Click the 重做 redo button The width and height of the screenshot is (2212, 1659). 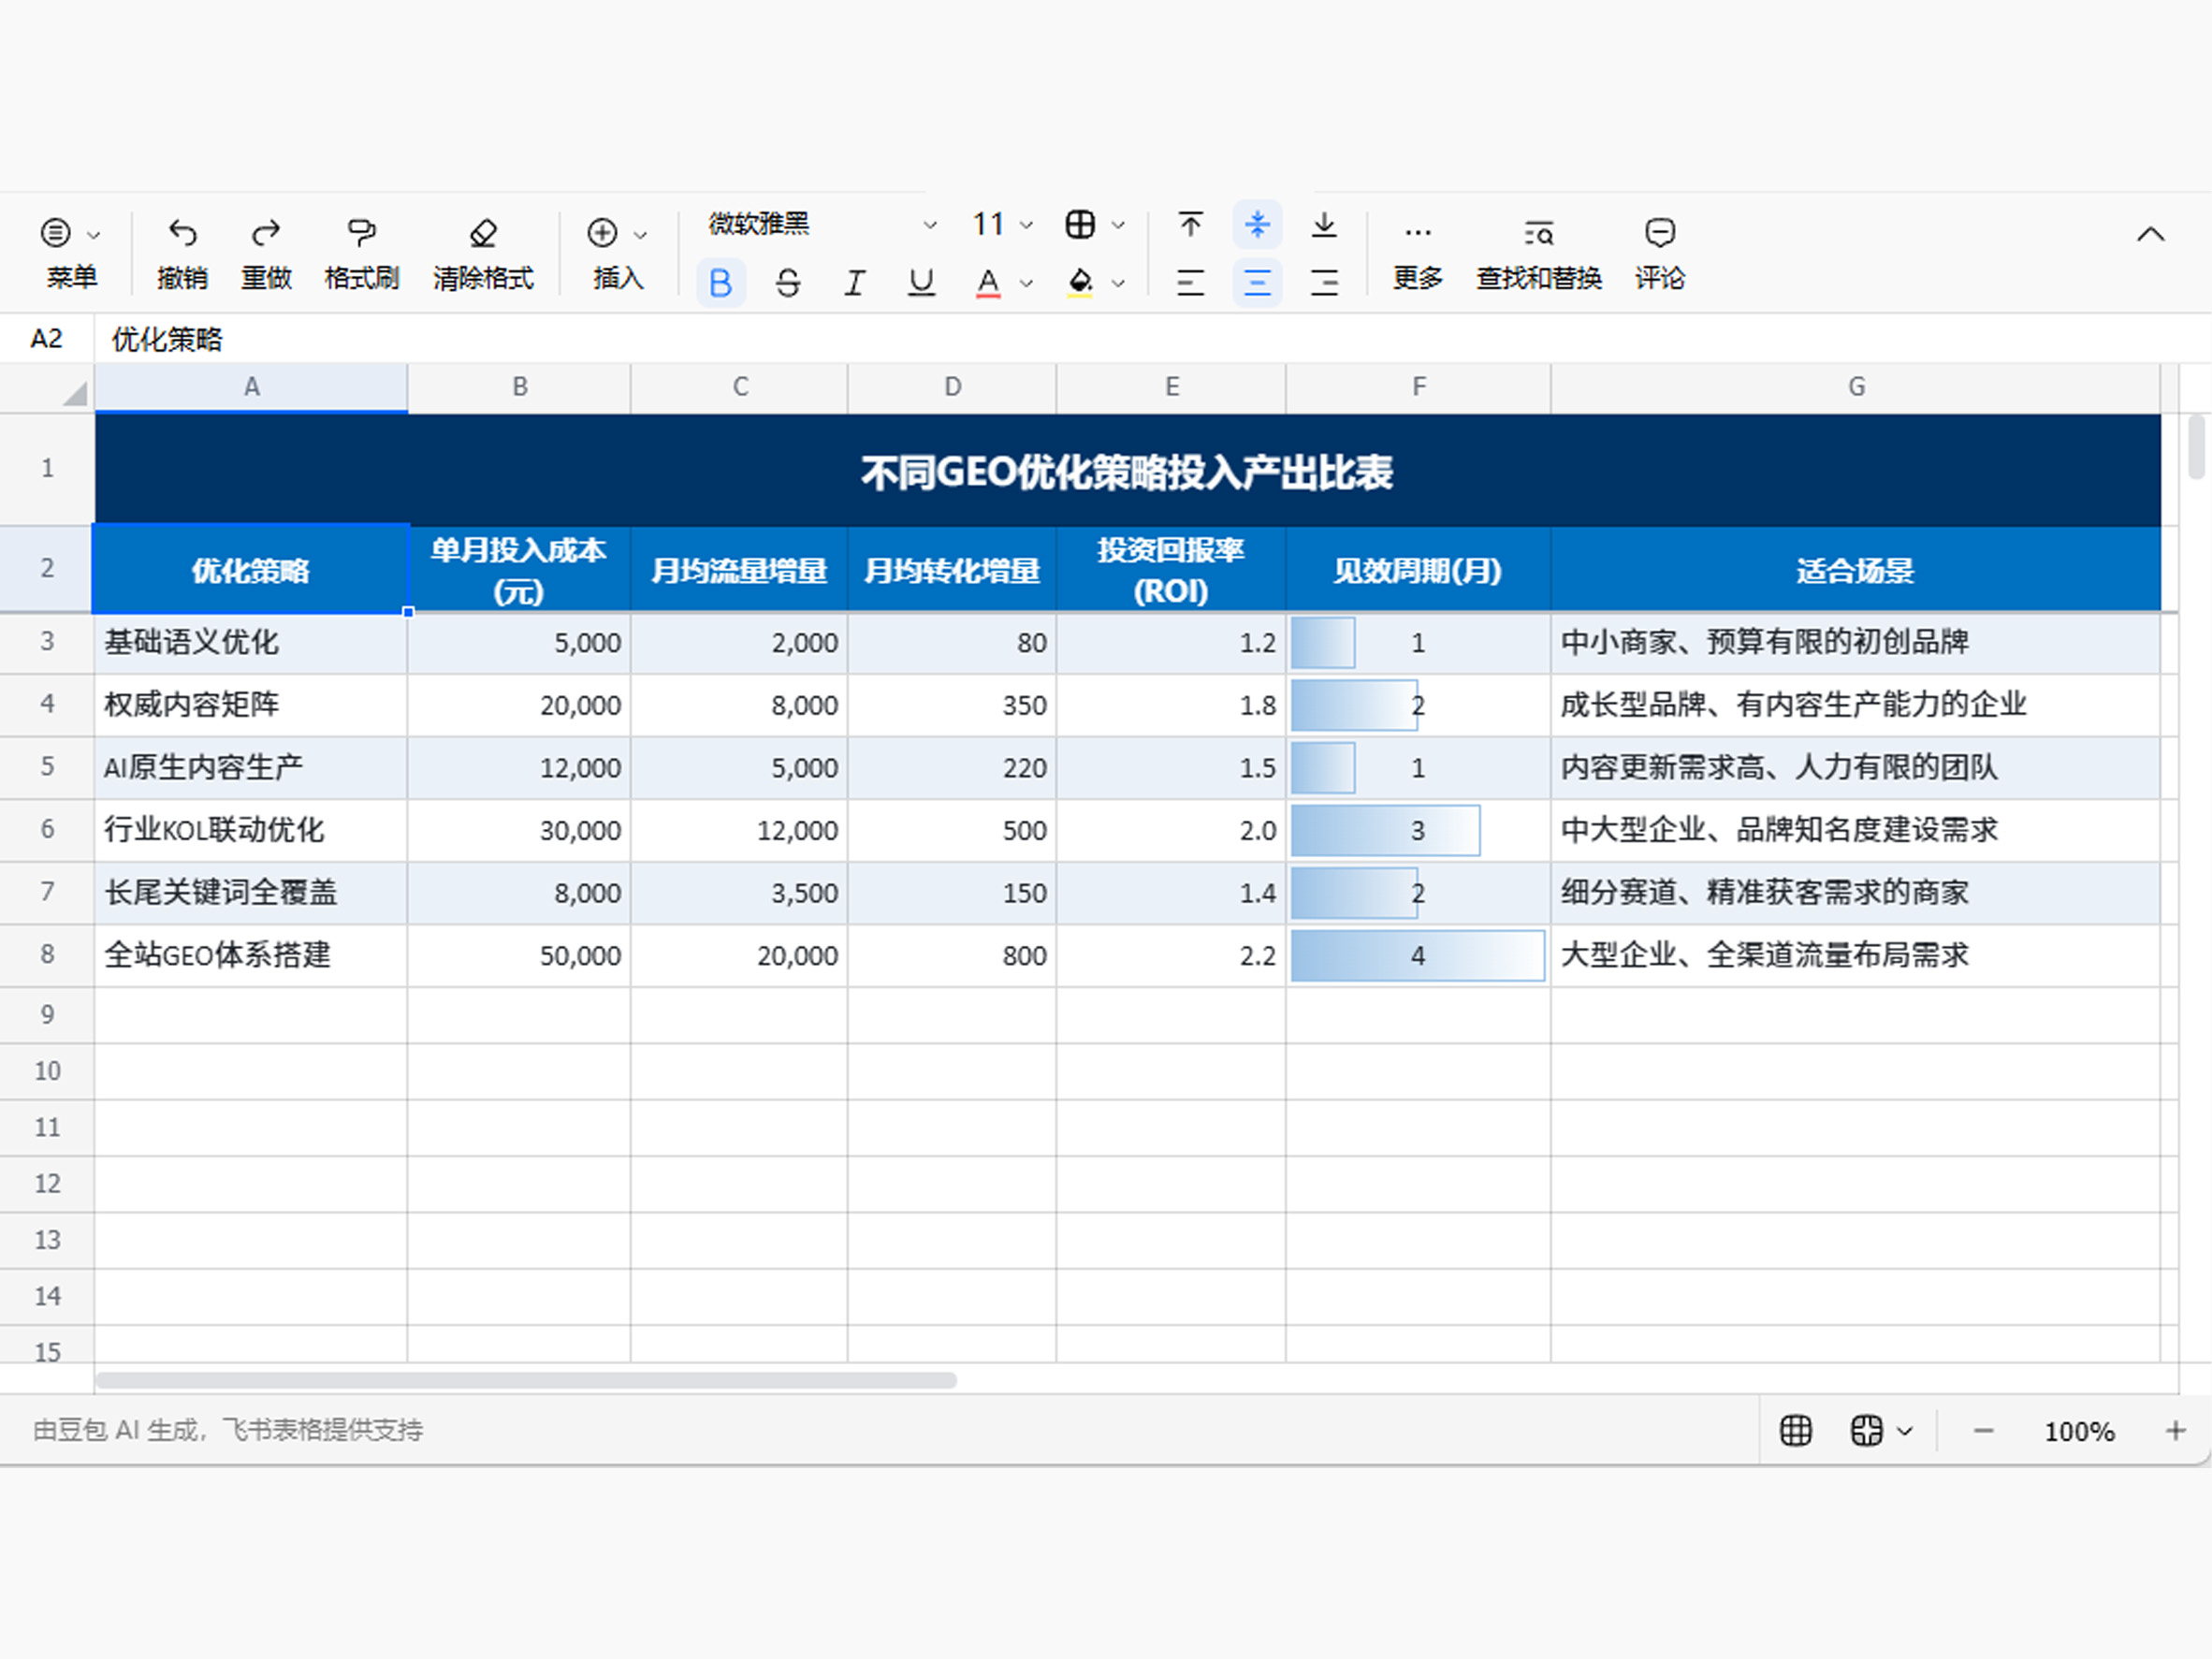click(x=266, y=253)
